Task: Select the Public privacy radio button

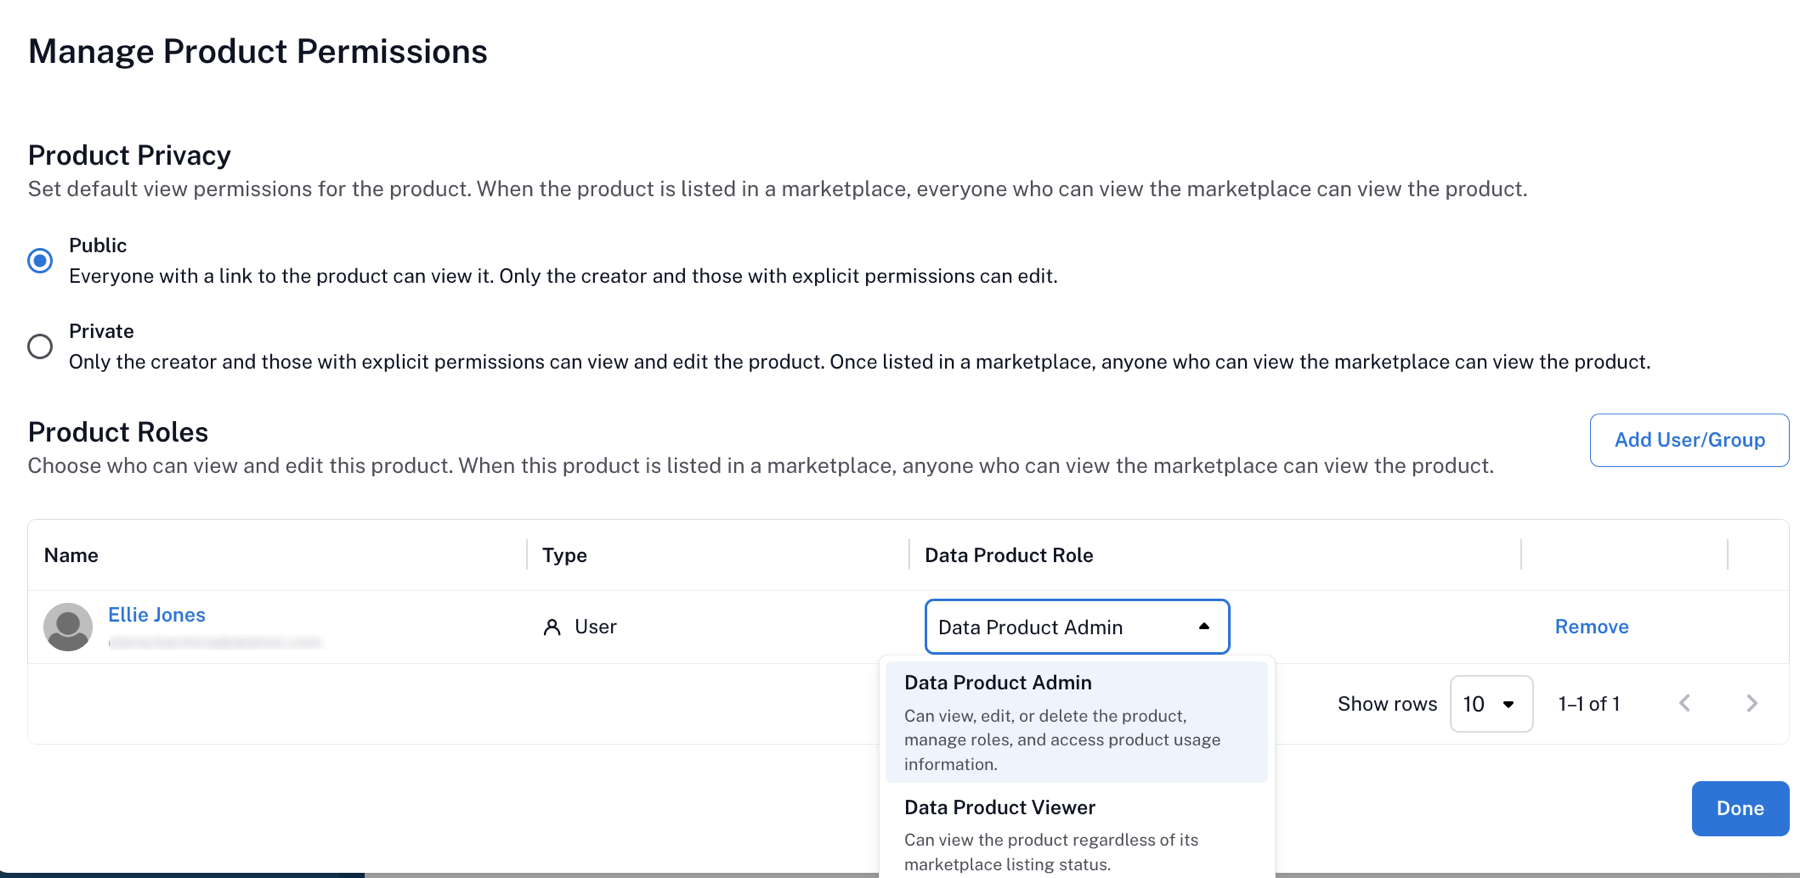Action: coord(40,260)
